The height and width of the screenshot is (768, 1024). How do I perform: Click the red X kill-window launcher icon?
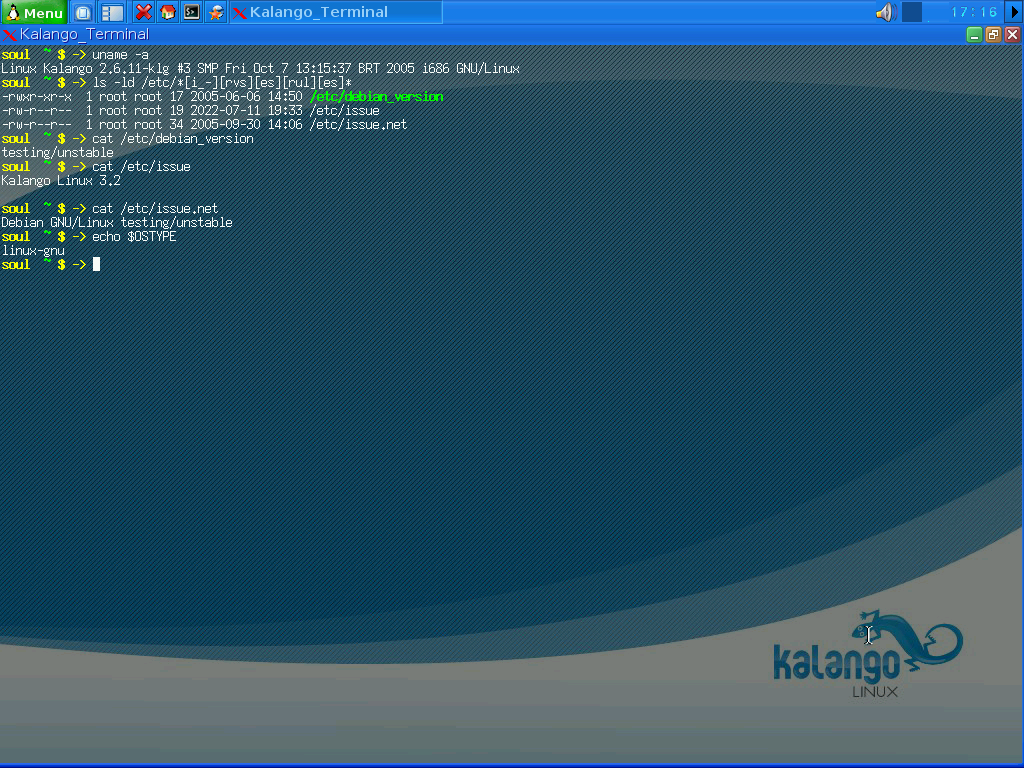point(144,12)
